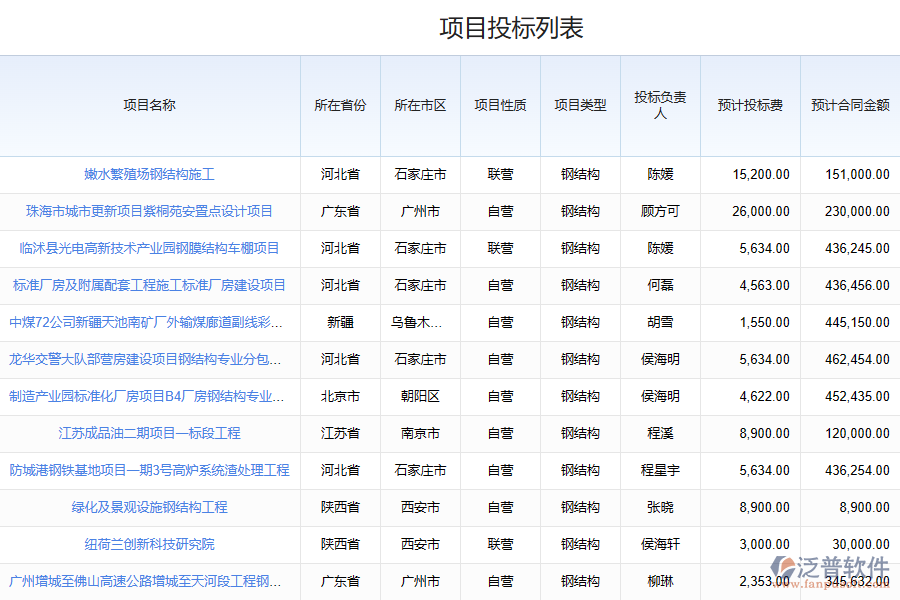This screenshot has height=600, width=900.
Task: Open the 江苏成品油二期项目一标段工程 link
Action: pos(150,433)
